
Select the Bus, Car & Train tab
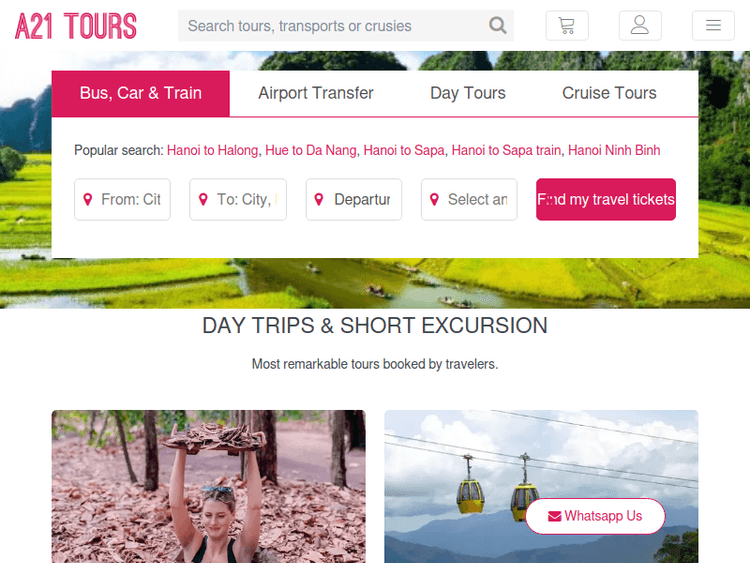pyautogui.click(x=141, y=93)
